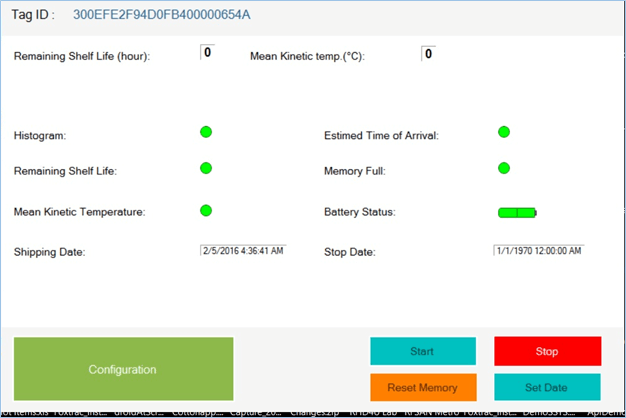Screen dimensions: 626x418
Task: Click the Mean Kinetic Temperature green indicator
Action: 206,210
